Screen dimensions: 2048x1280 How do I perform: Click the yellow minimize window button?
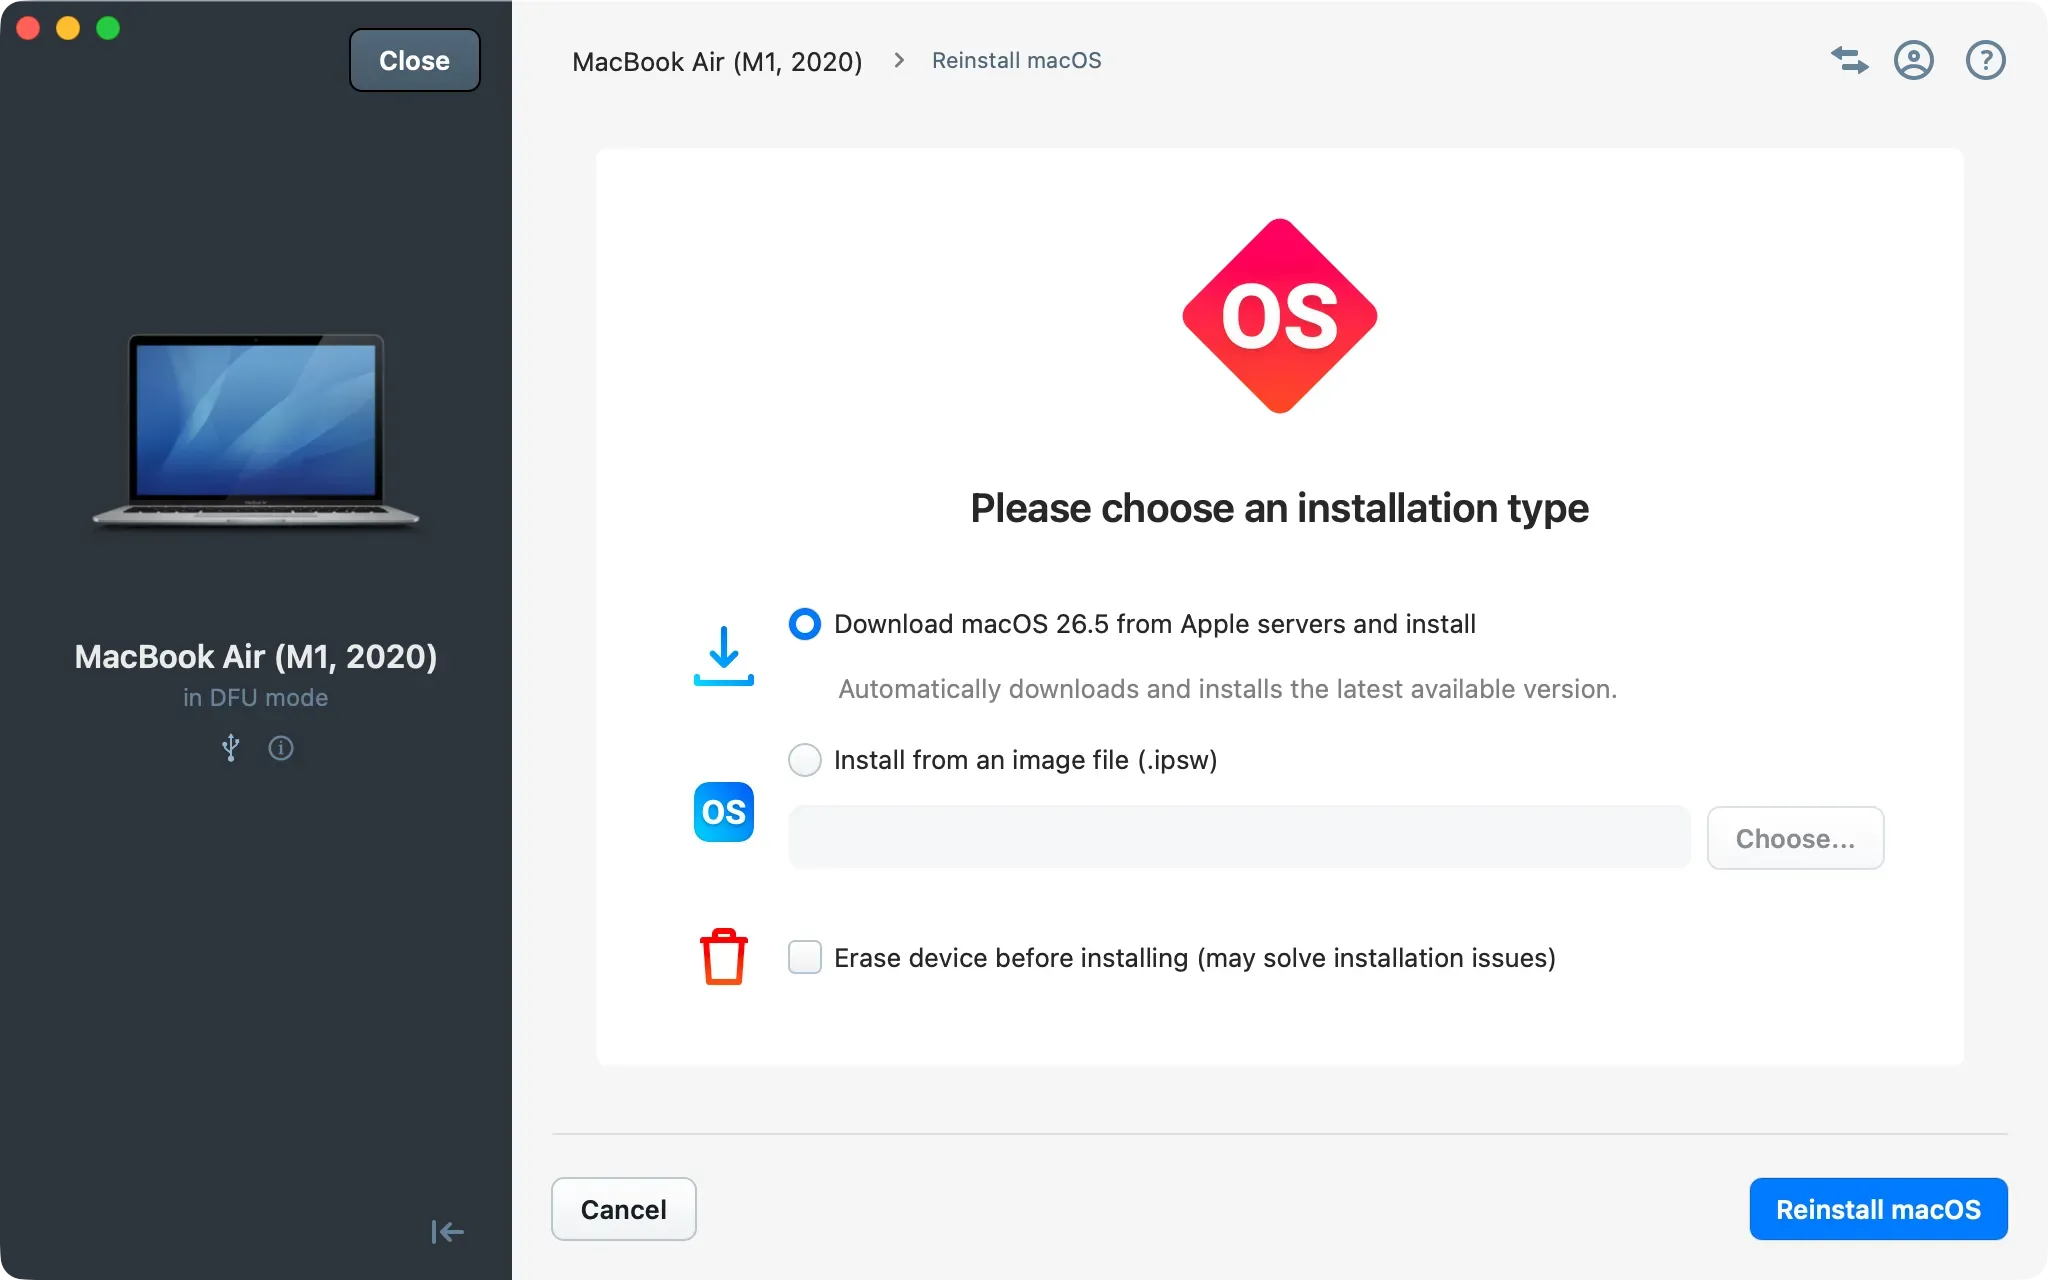(68, 28)
